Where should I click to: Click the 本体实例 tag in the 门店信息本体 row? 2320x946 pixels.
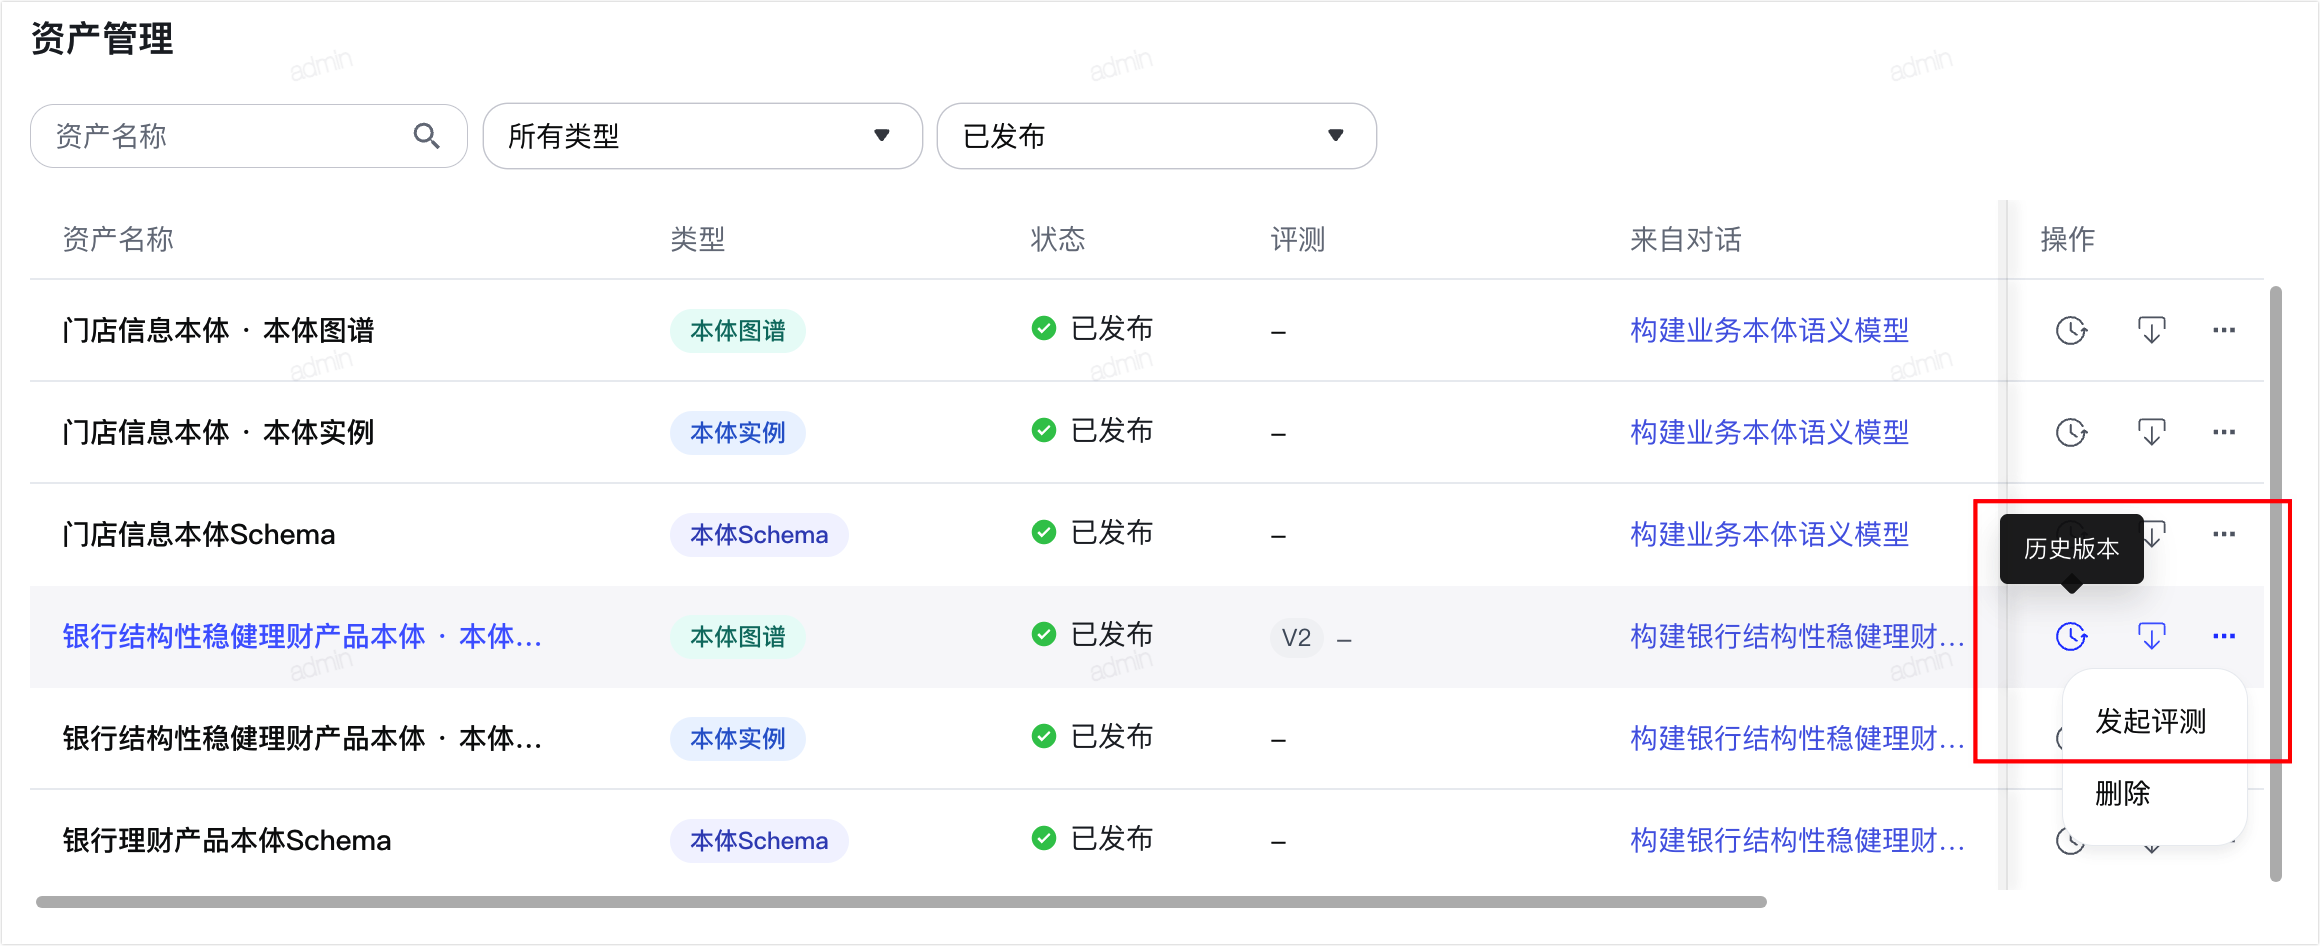738,433
